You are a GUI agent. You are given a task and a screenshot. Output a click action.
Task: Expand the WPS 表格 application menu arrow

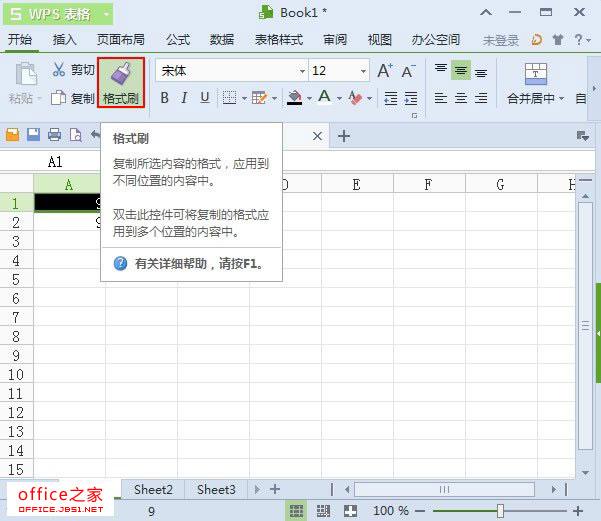coord(106,14)
